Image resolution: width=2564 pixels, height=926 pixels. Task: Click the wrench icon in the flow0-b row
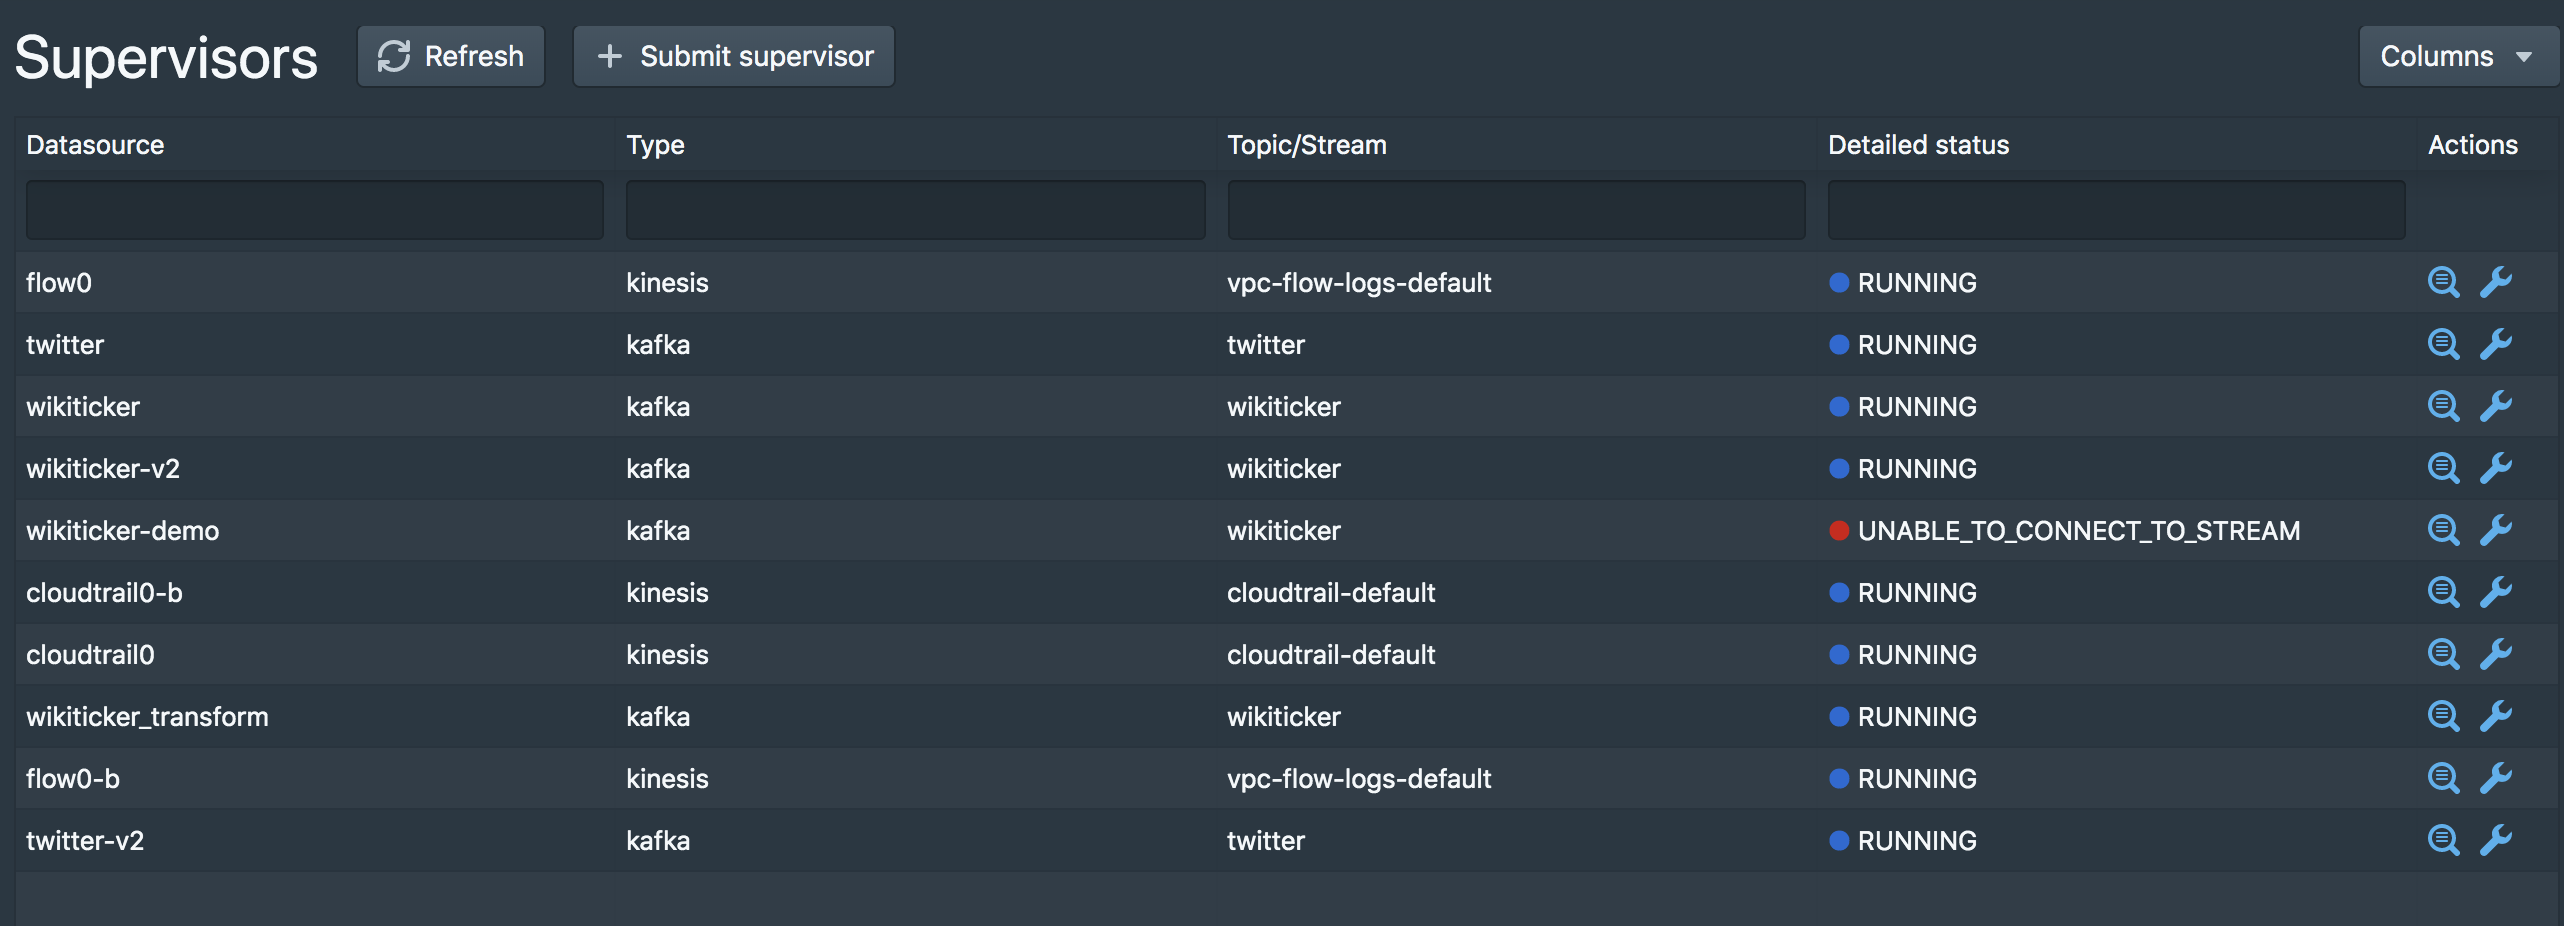click(2496, 779)
